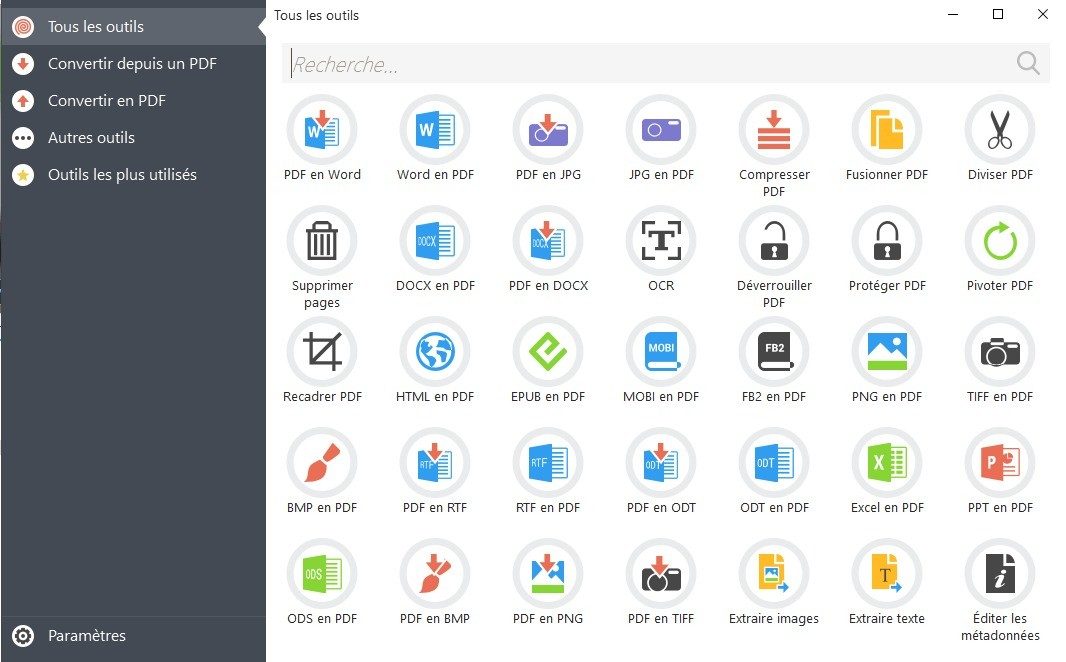Open the PPT en PDF tool
1066x662 pixels.
999,462
